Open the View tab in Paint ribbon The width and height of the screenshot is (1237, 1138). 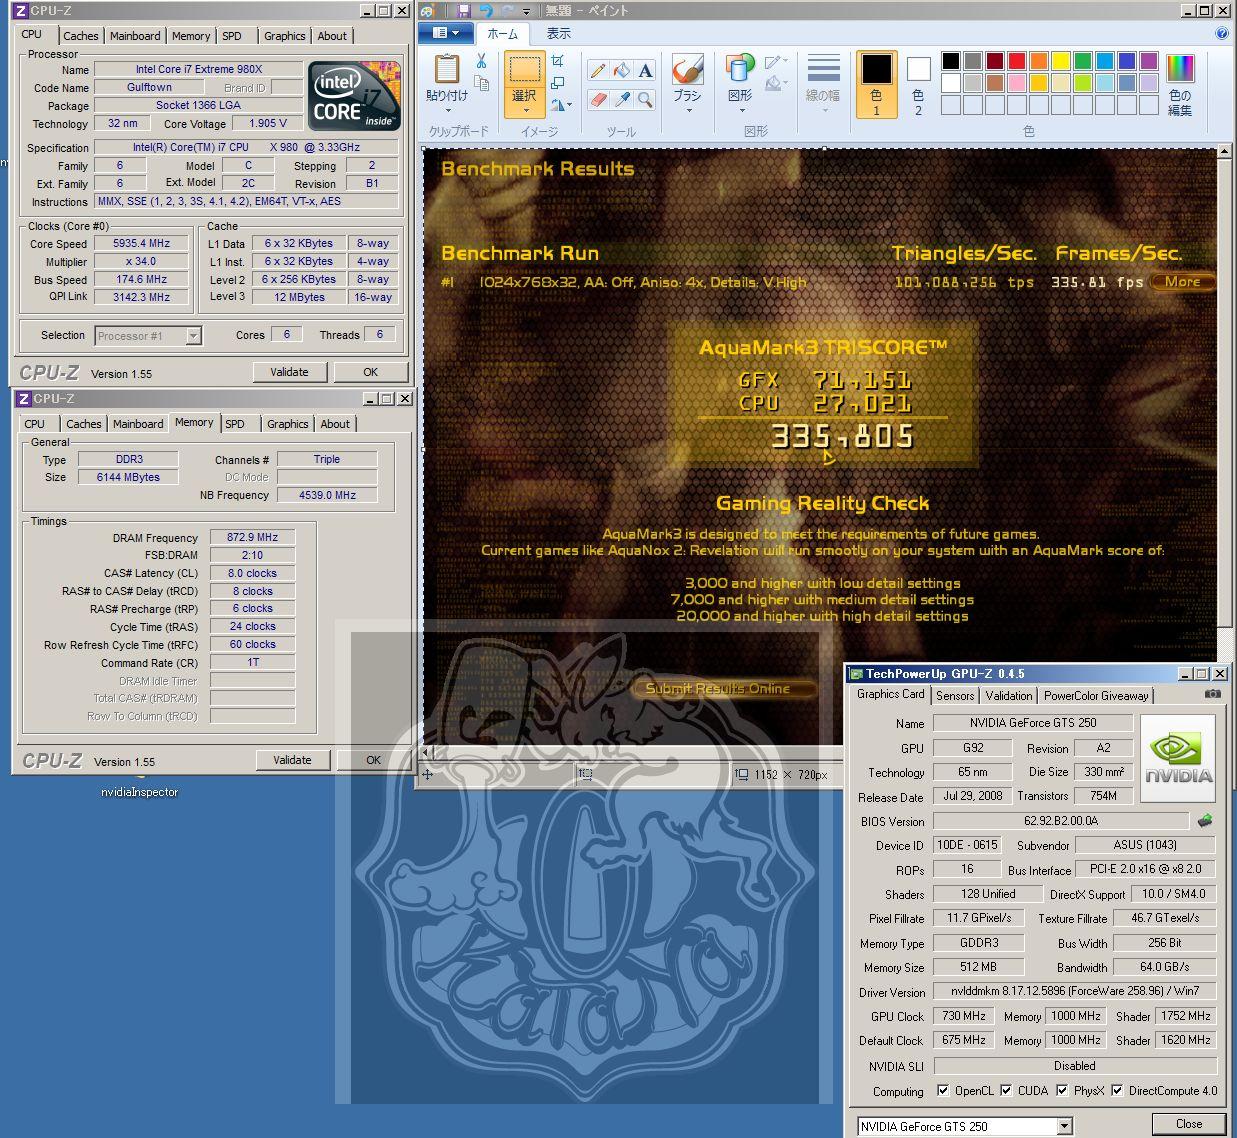point(559,33)
